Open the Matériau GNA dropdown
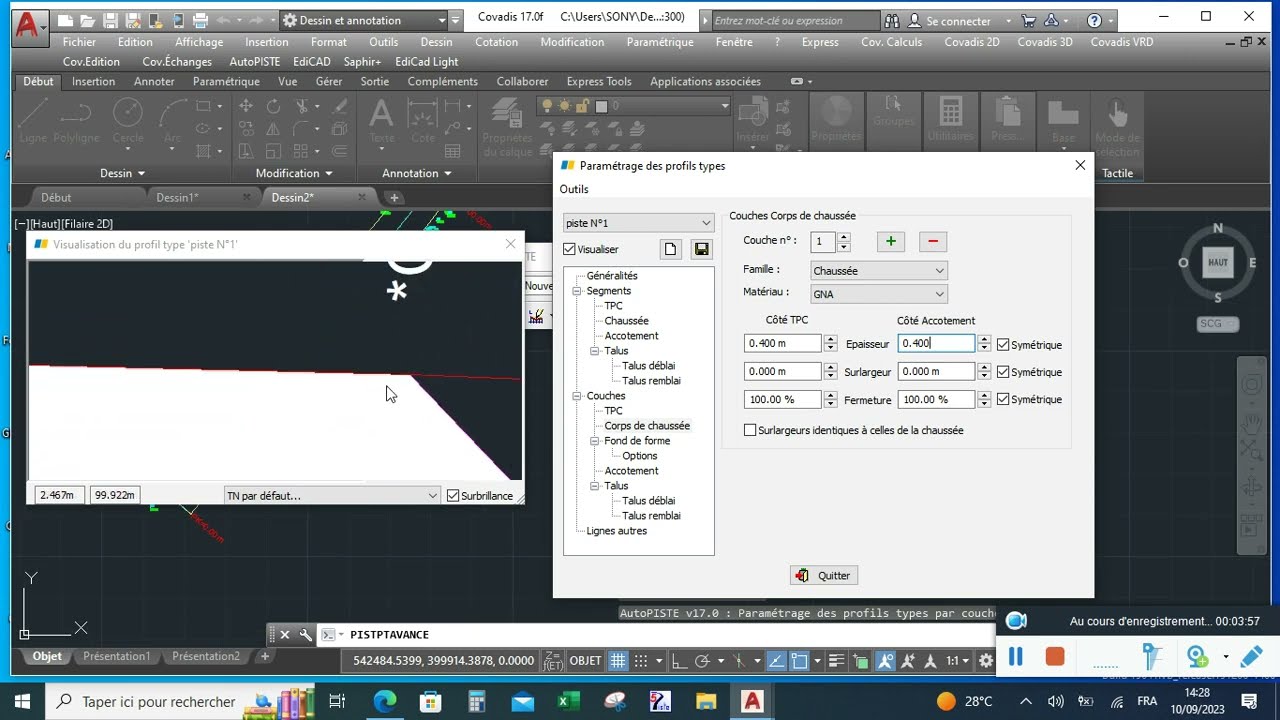This screenshot has width=1280, height=720. 878,294
